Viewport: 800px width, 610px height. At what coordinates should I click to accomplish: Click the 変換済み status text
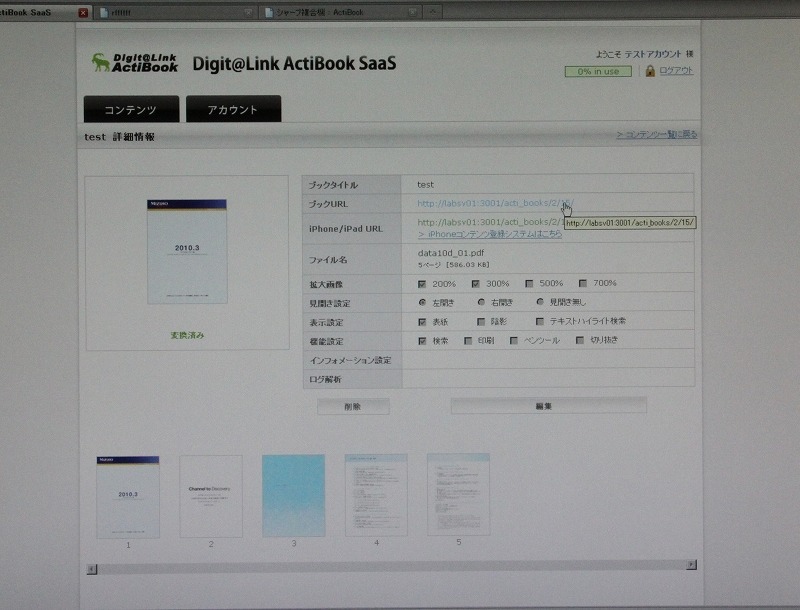[x=187, y=335]
